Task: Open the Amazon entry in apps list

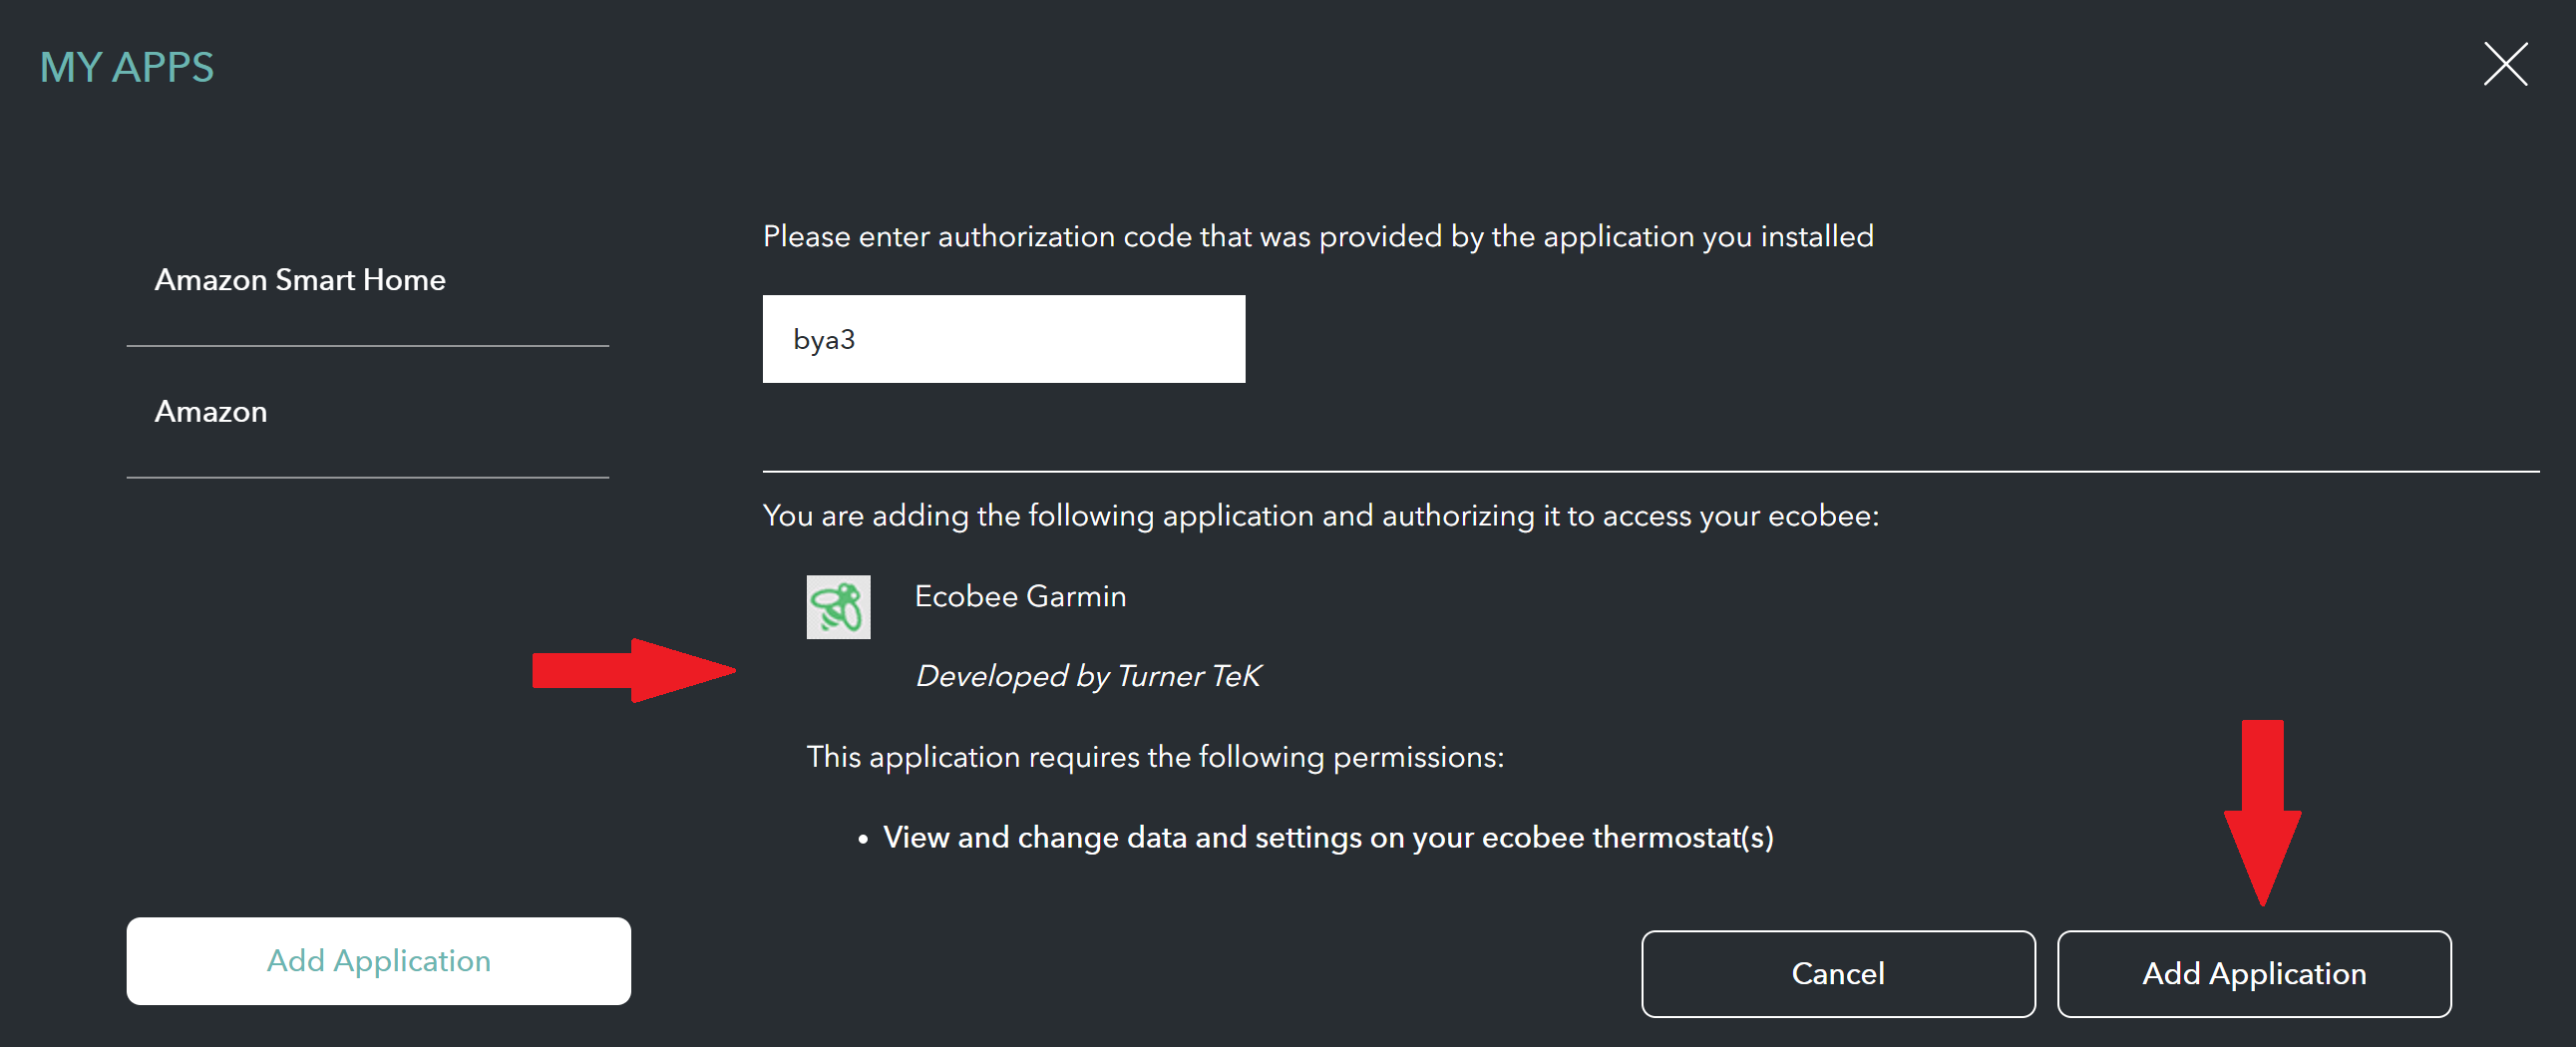Action: (211, 412)
